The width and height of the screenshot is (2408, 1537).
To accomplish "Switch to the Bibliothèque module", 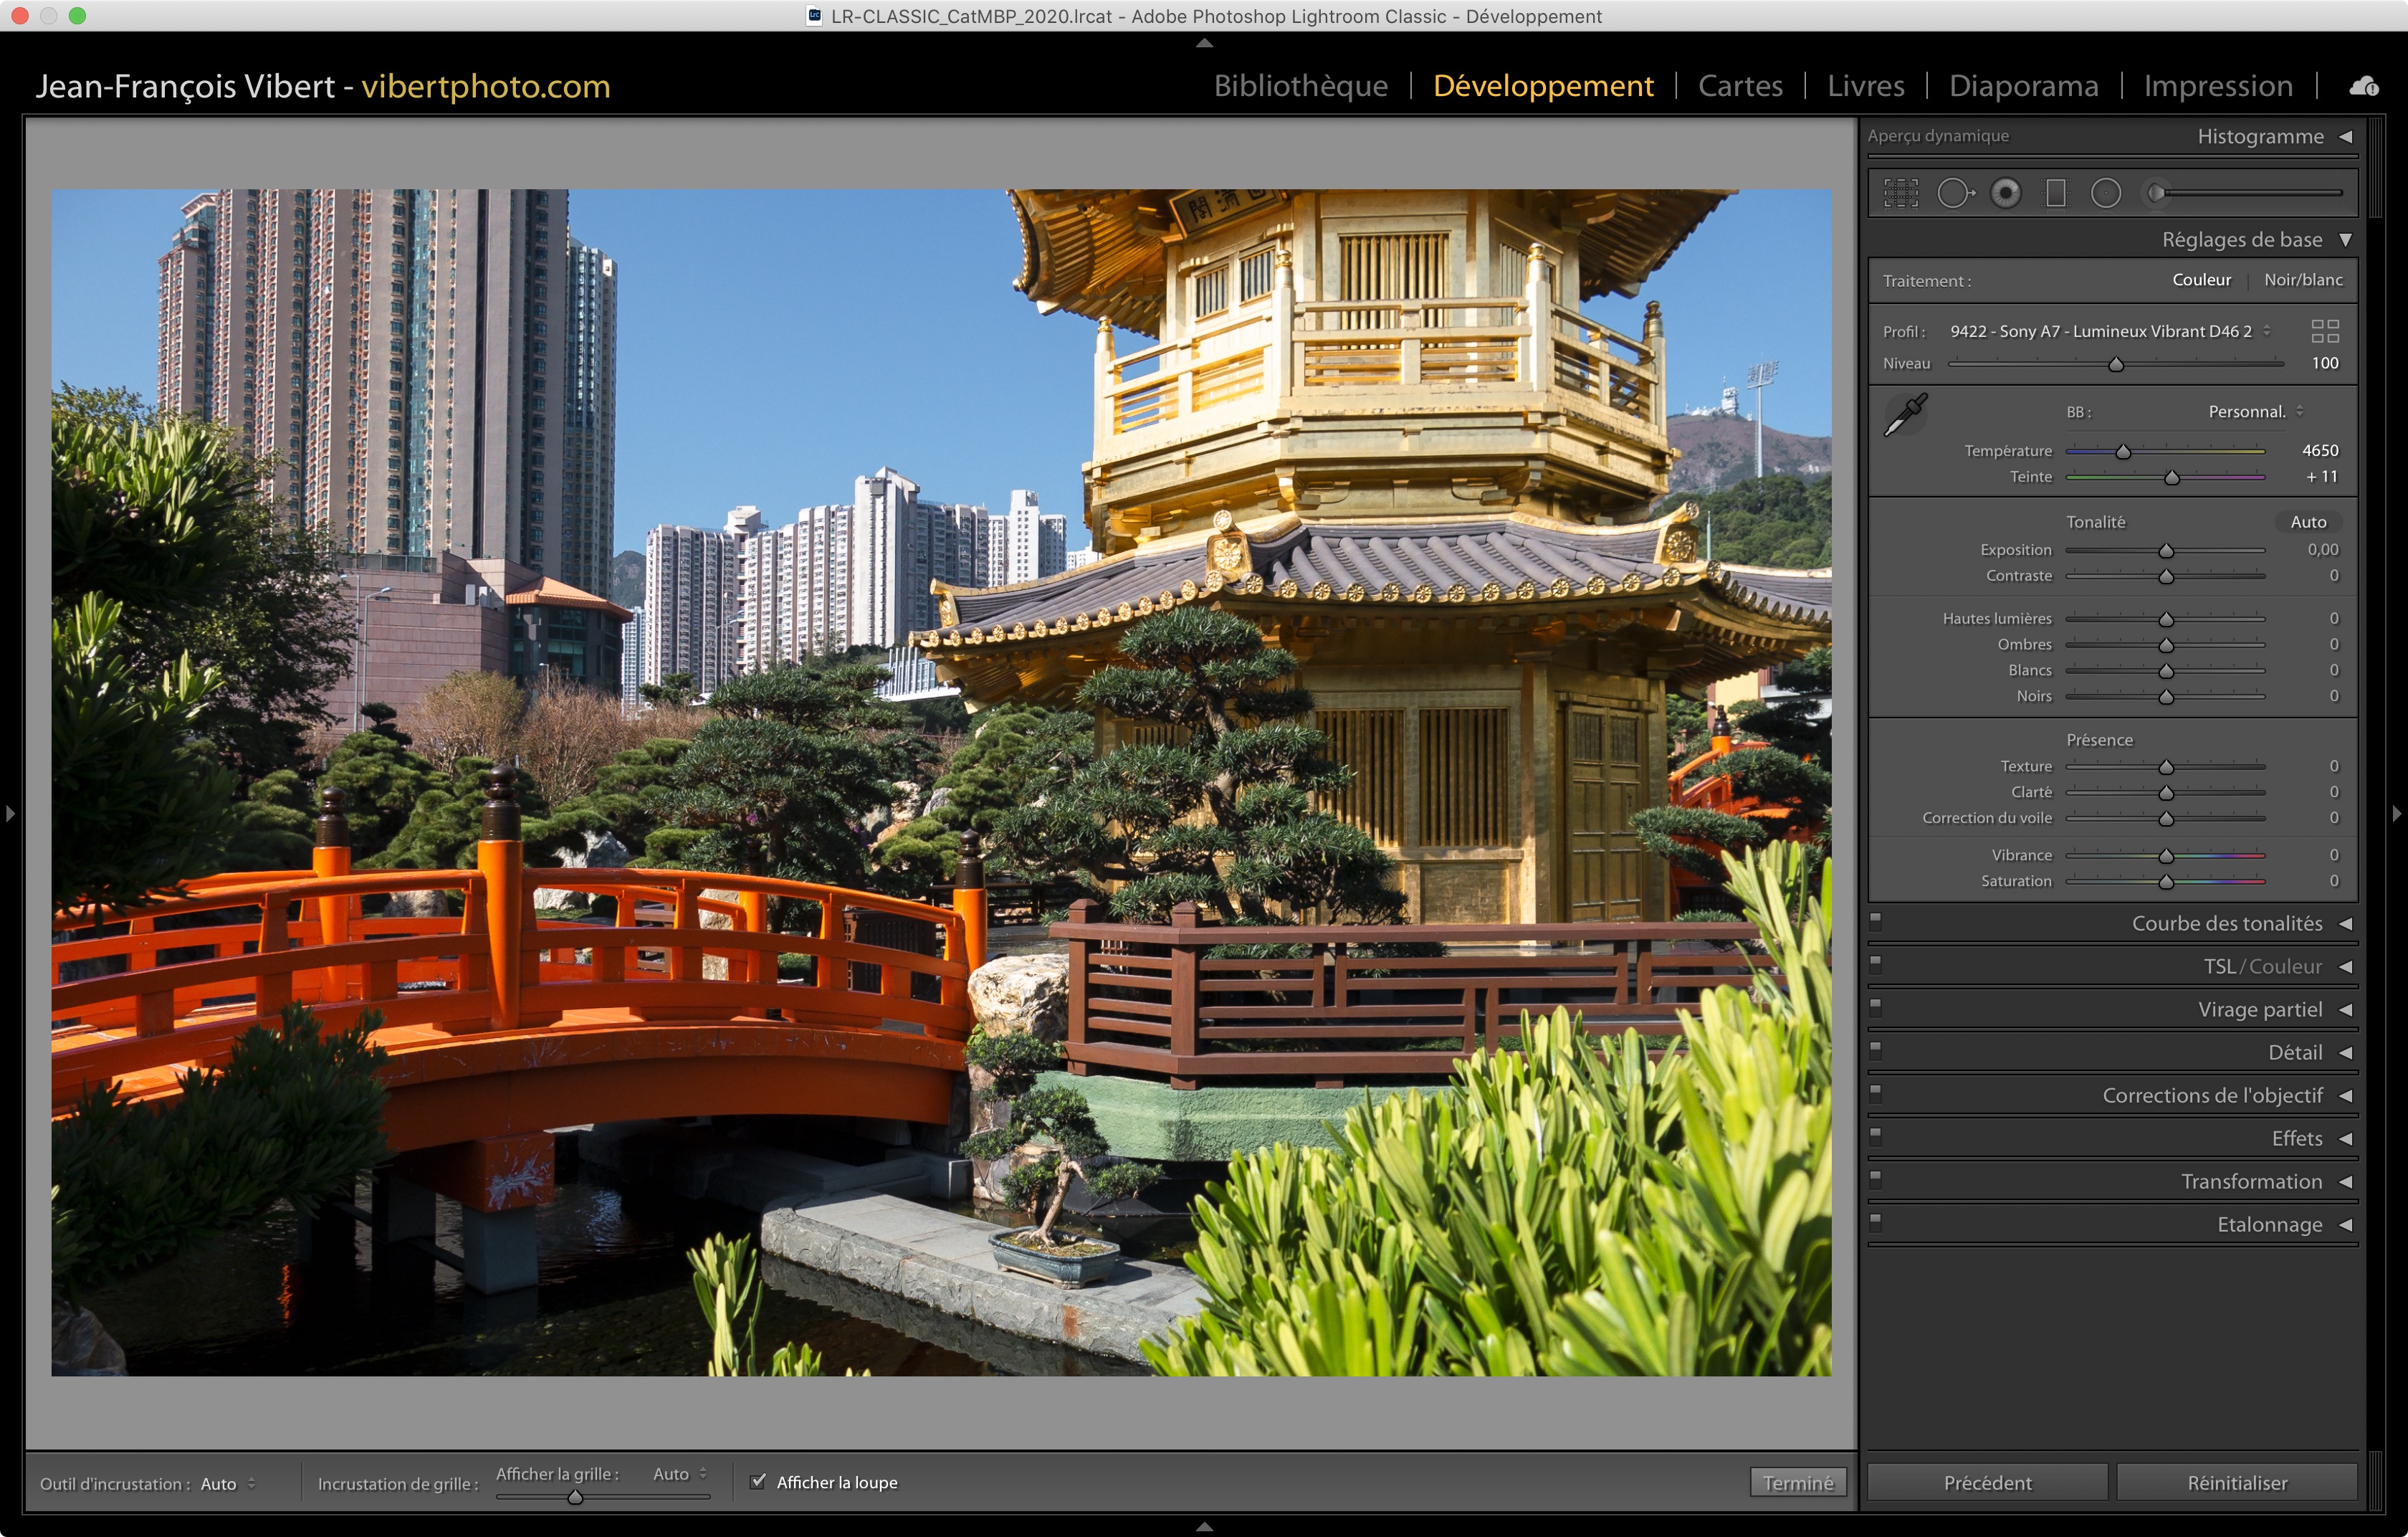I will click(1300, 86).
